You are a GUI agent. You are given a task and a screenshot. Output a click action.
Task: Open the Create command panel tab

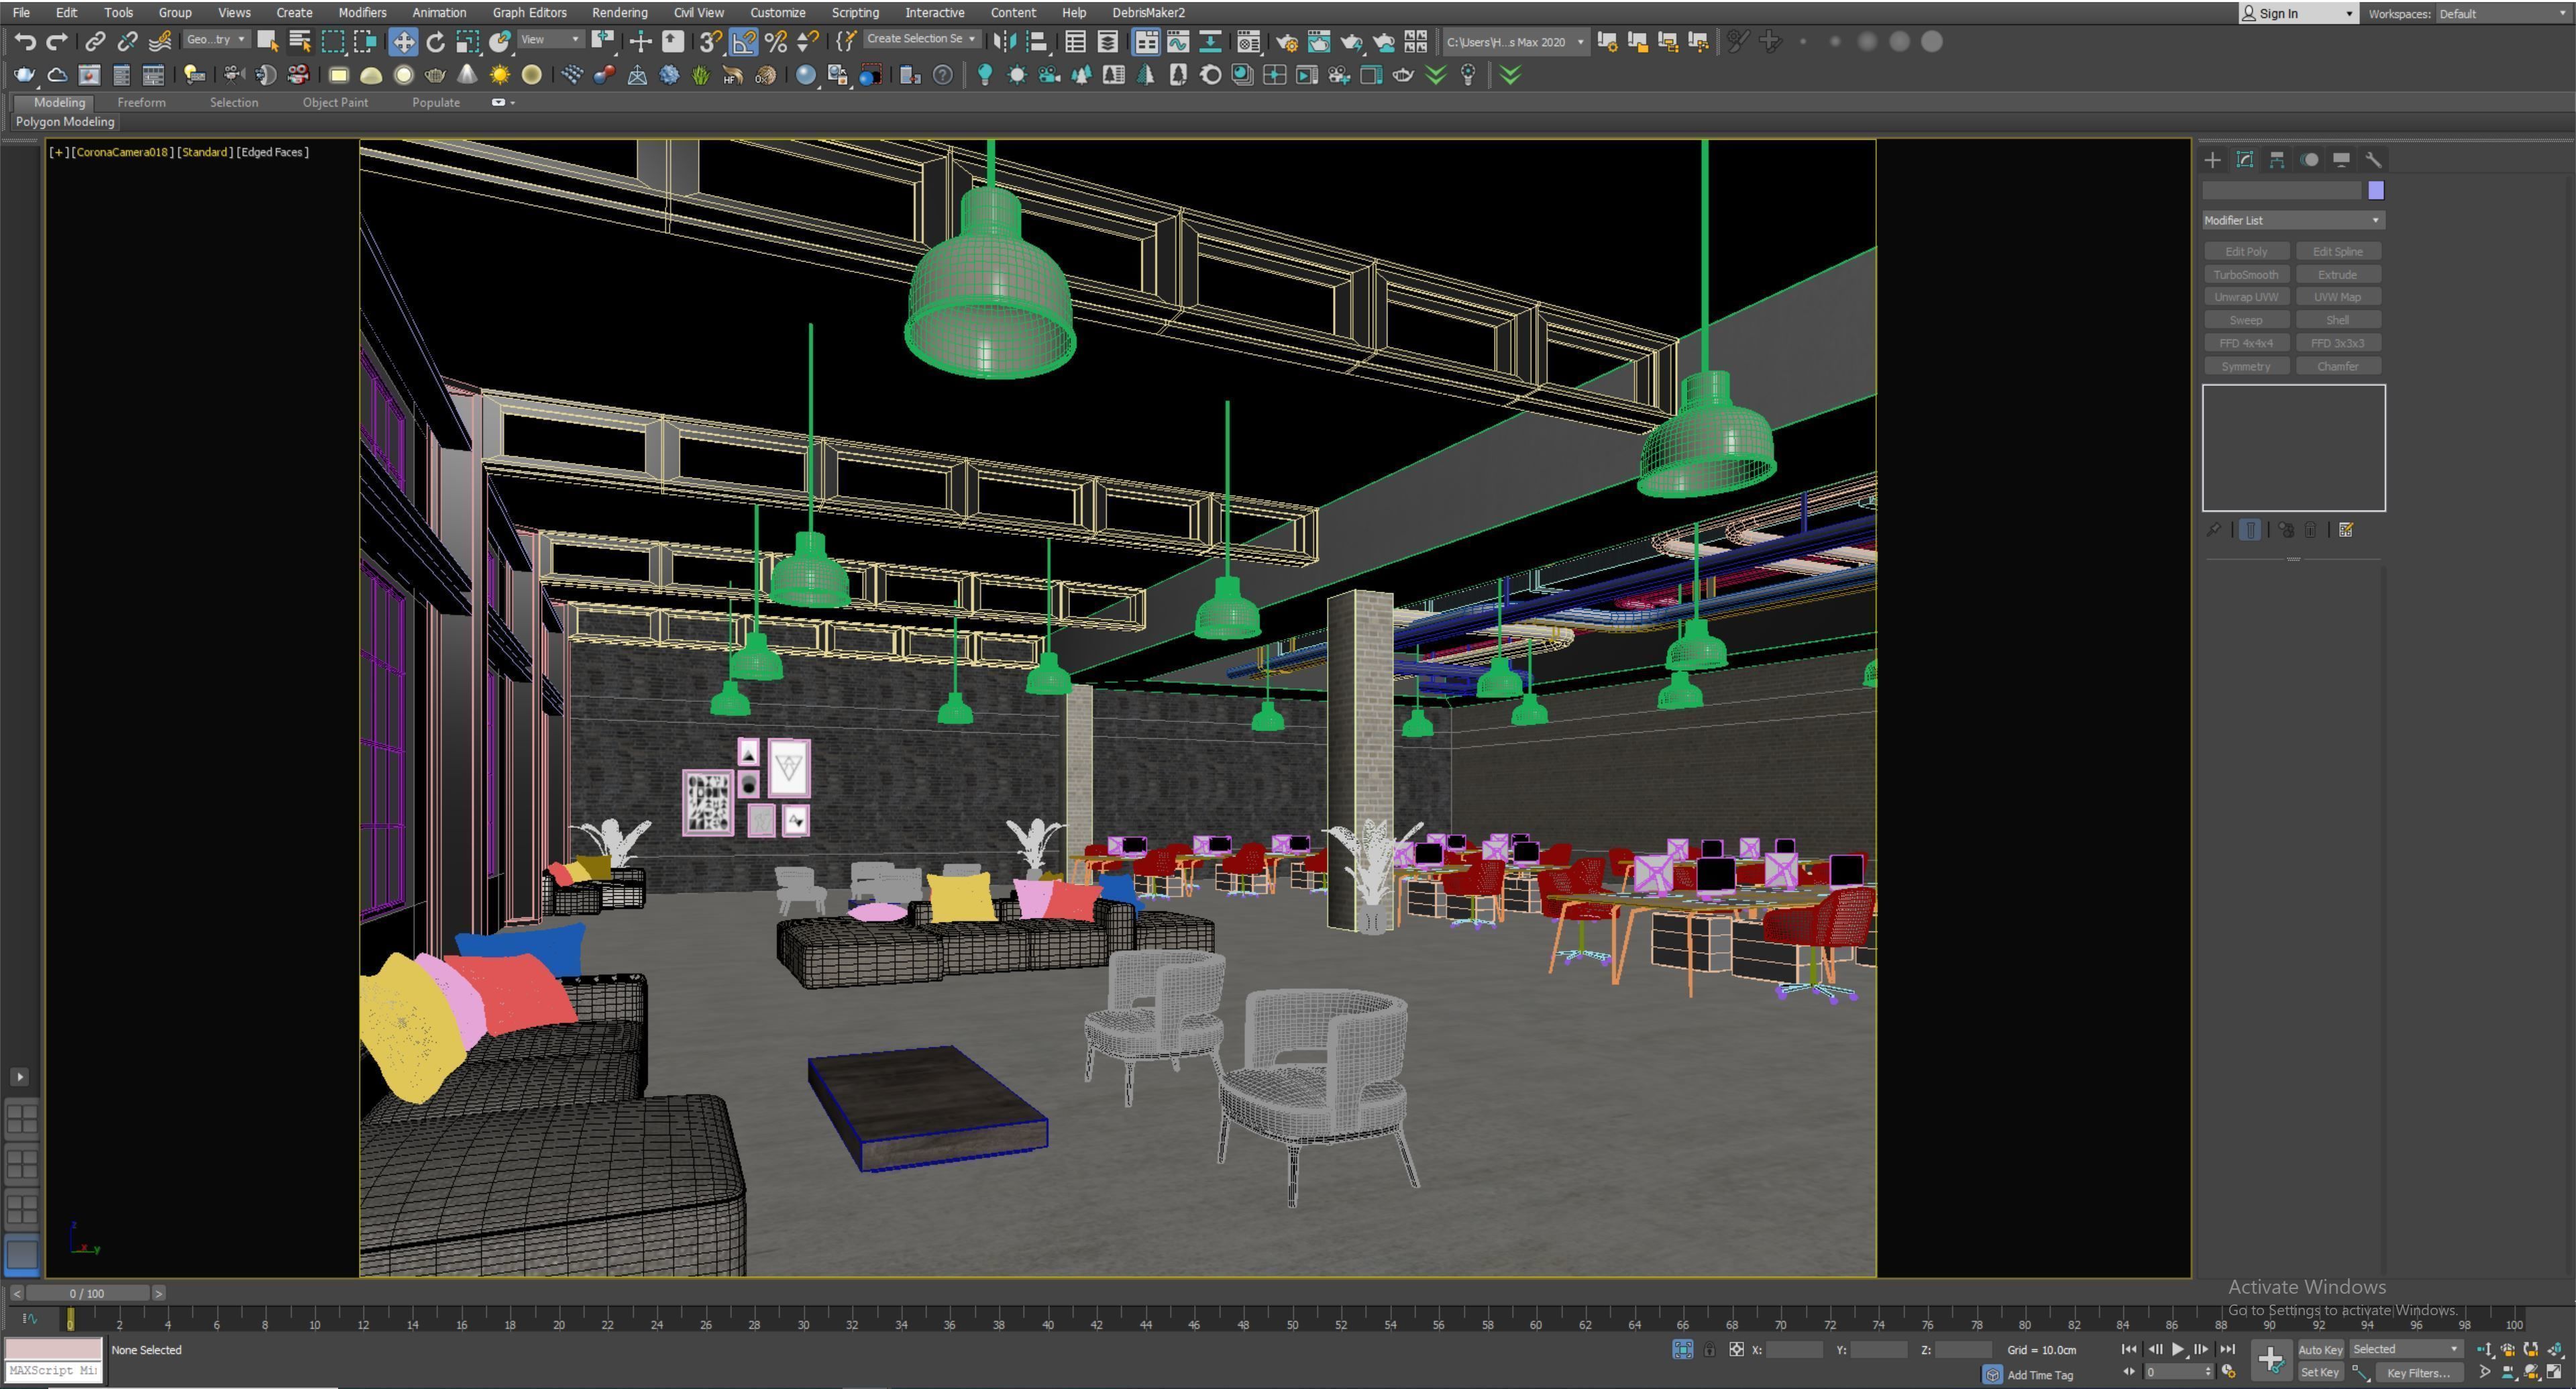pos(2212,160)
